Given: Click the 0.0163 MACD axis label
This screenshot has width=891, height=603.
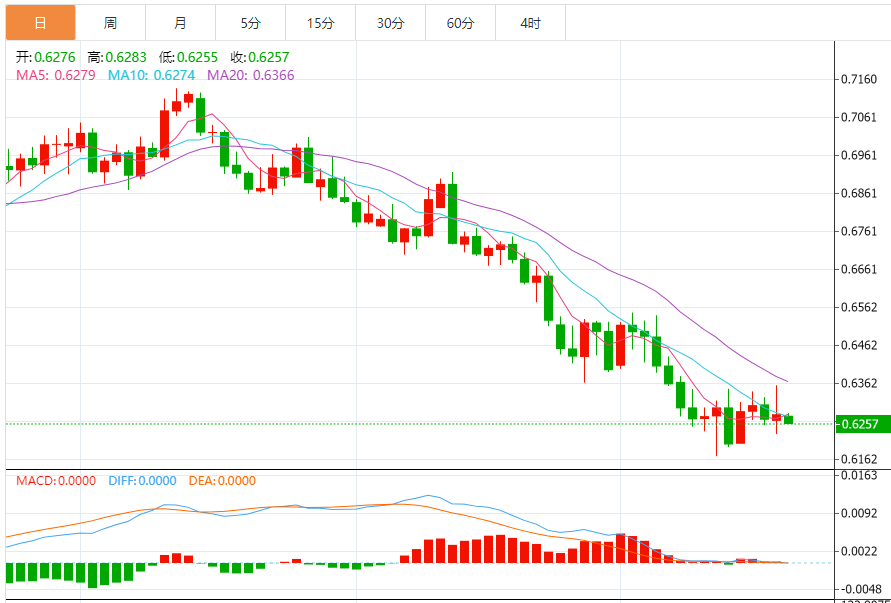Looking at the screenshot, I should [x=859, y=475].
